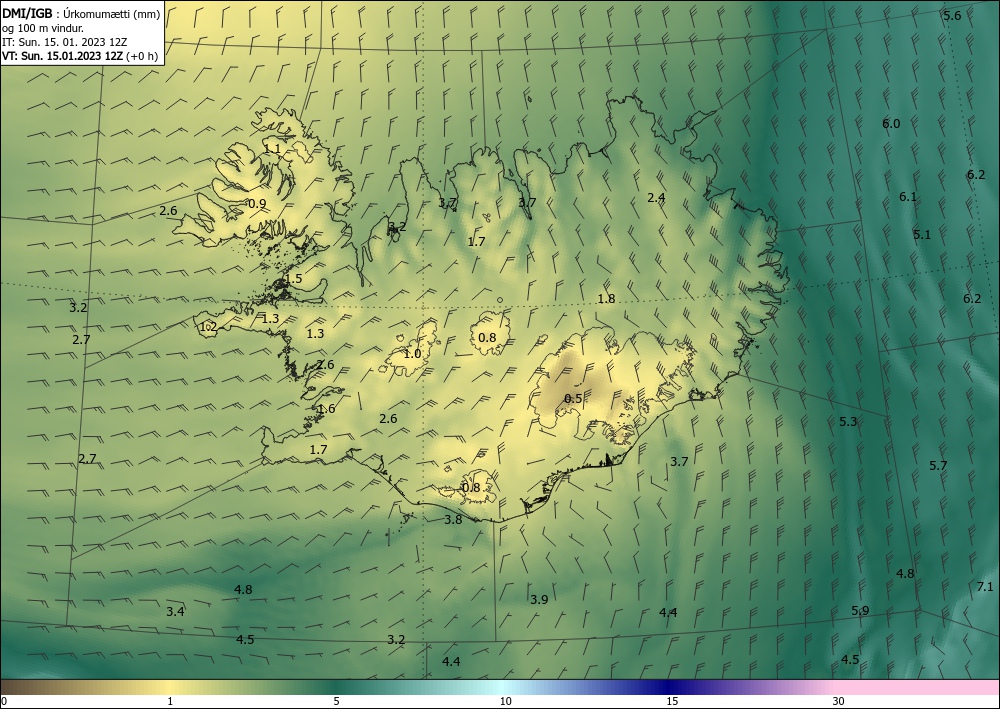Click the 1.2 value on Snæfellsnes tip
This screenshot has height=709, width=1000.
(x=209, y=327)
